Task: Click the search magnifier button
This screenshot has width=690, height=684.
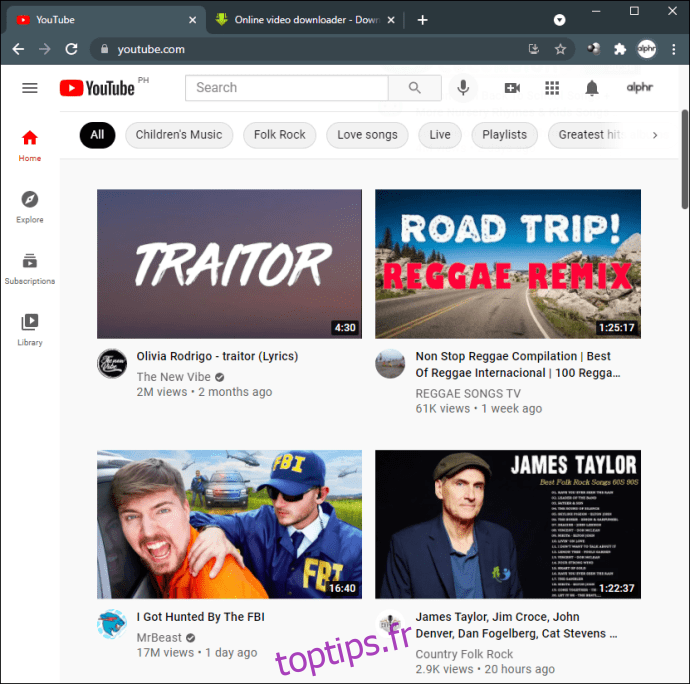Action: (415, 88)
